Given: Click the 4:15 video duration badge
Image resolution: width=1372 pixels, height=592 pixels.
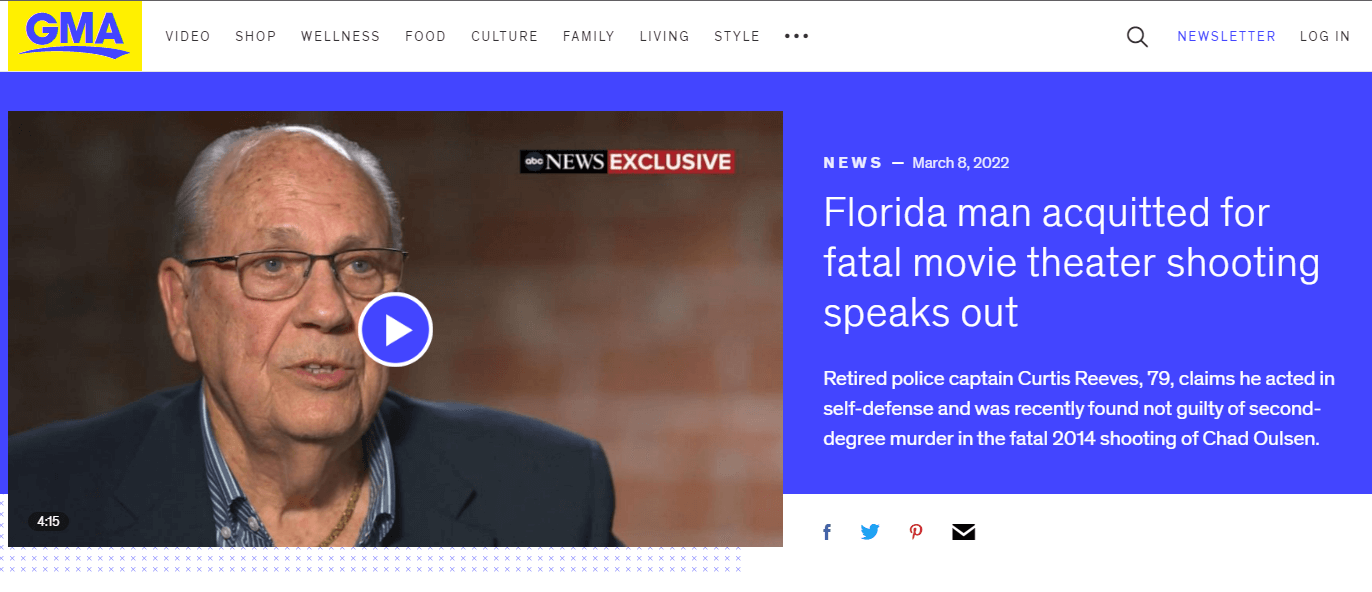Looking at the screenshot, I should 49,521.
